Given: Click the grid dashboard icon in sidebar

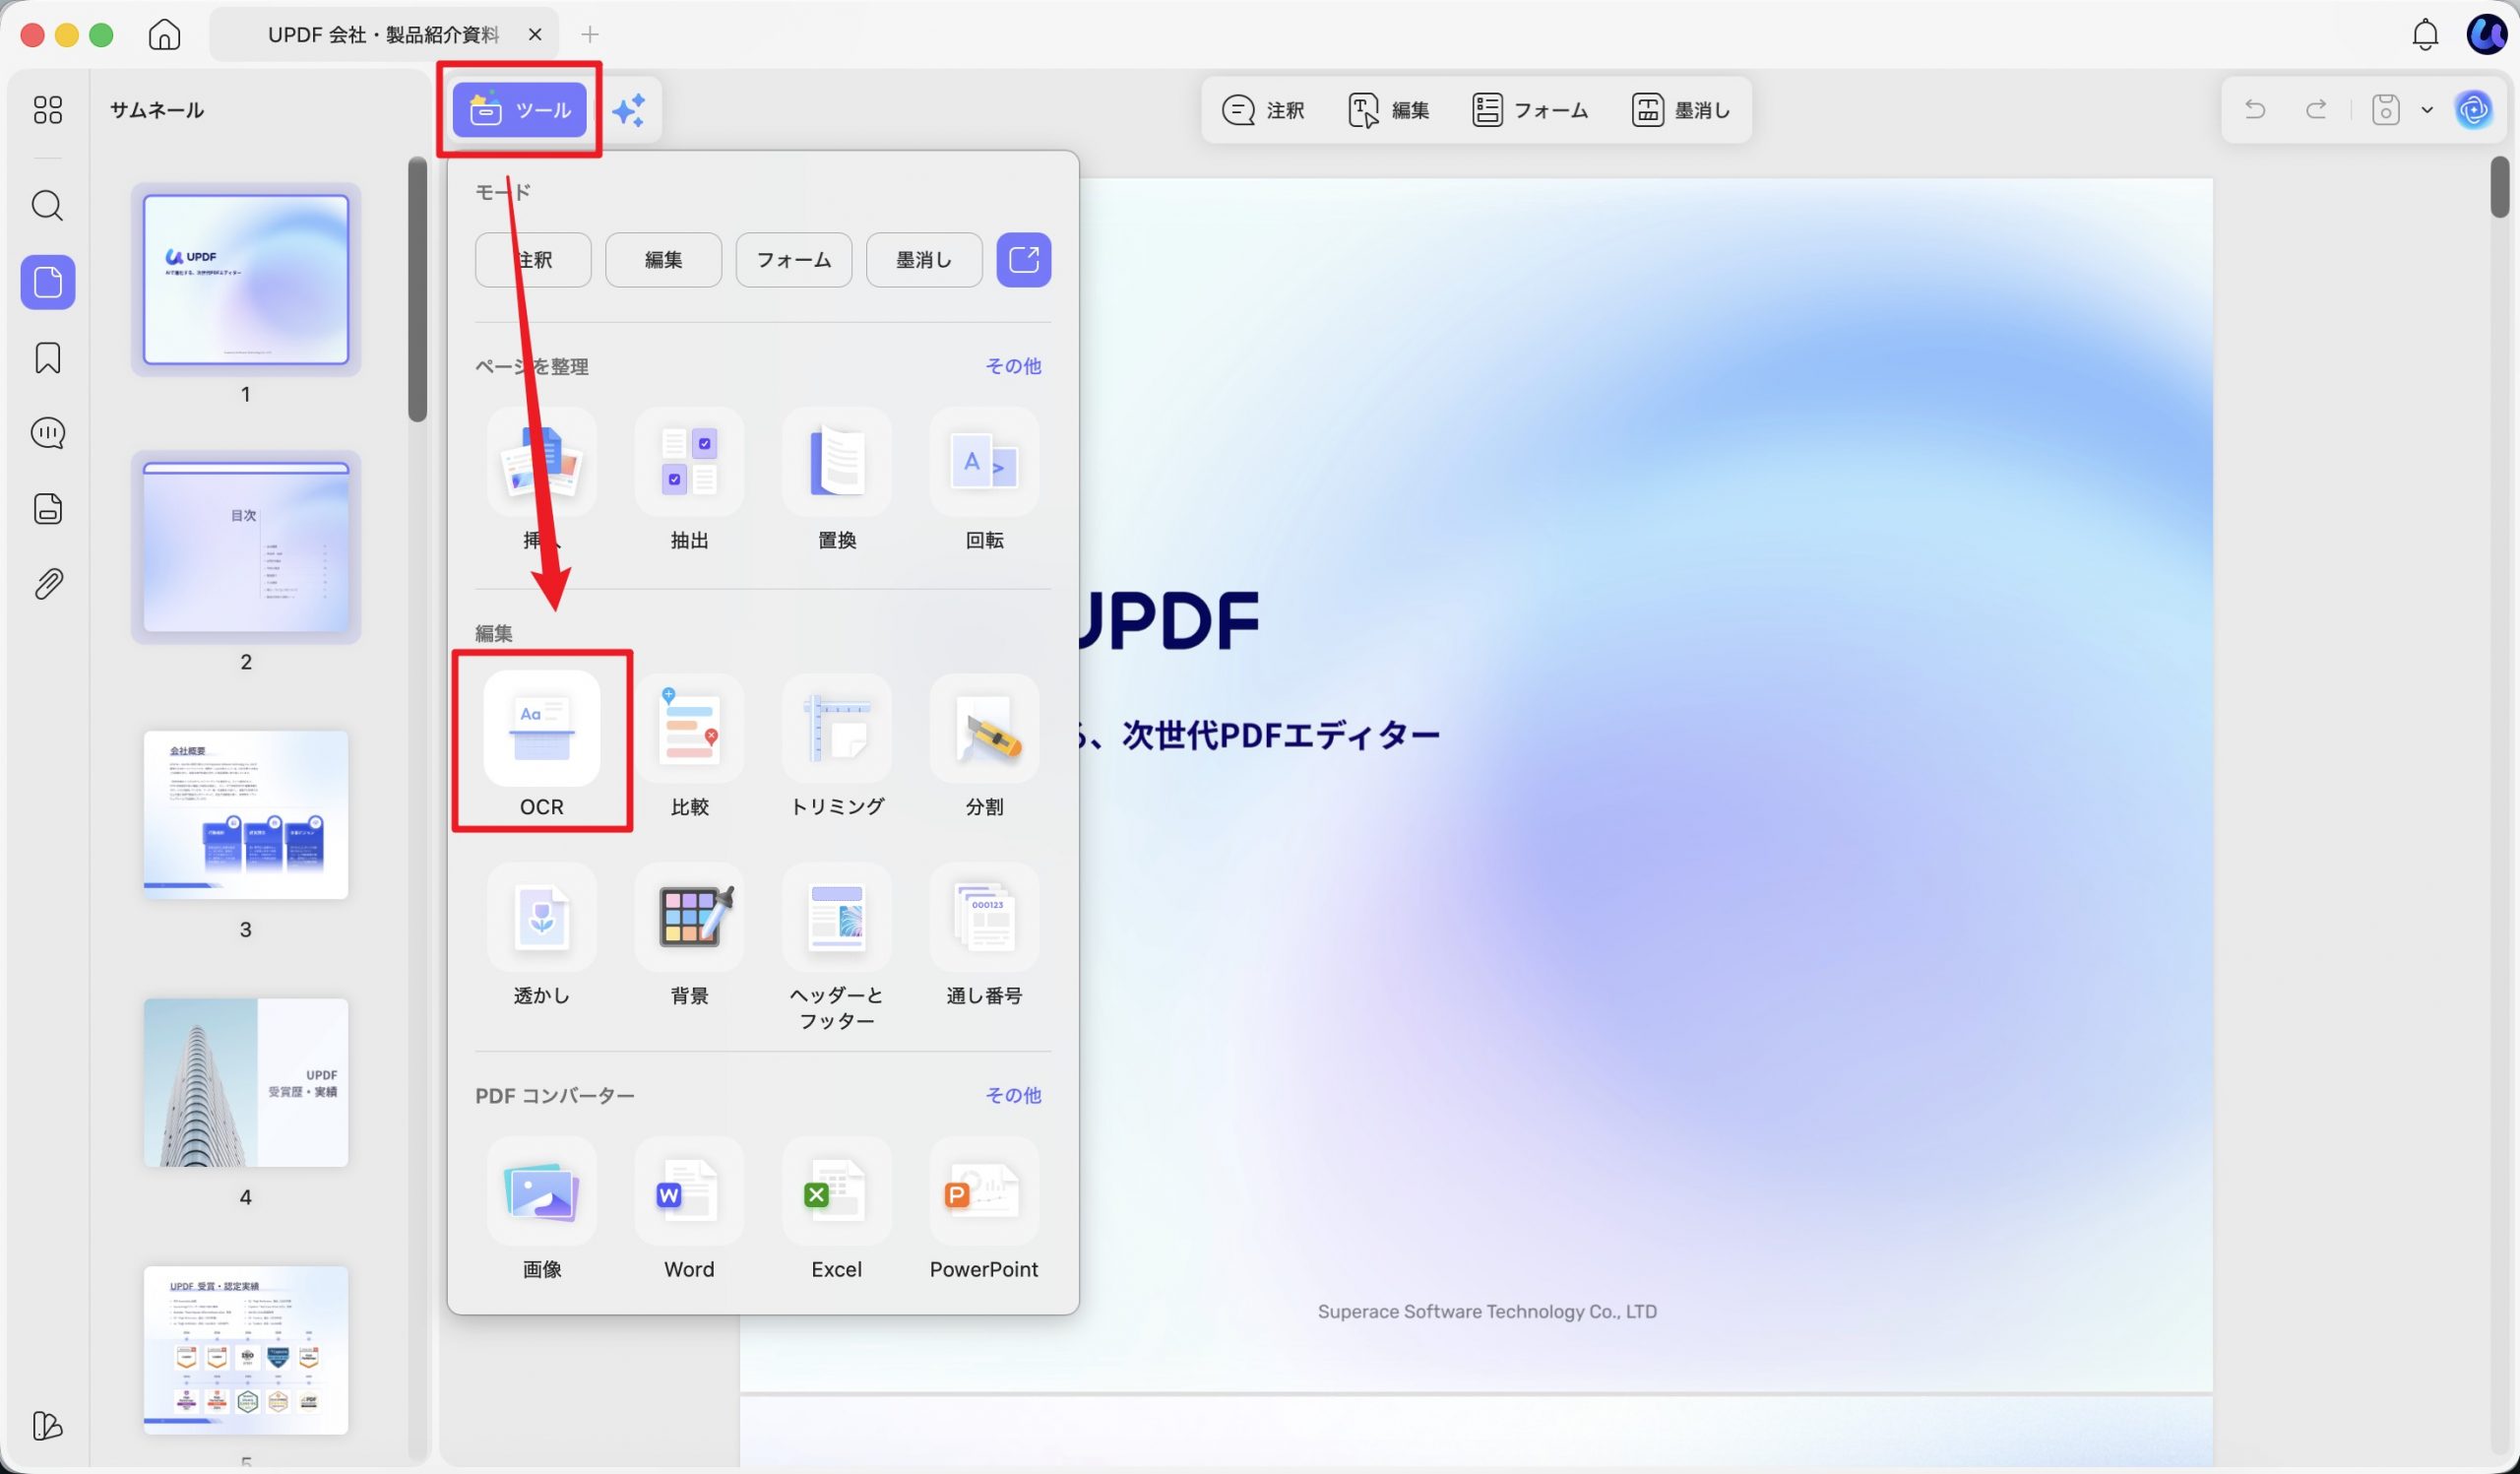Looking at the screenshot, I should pyautogui.click(x=47, y=109).
